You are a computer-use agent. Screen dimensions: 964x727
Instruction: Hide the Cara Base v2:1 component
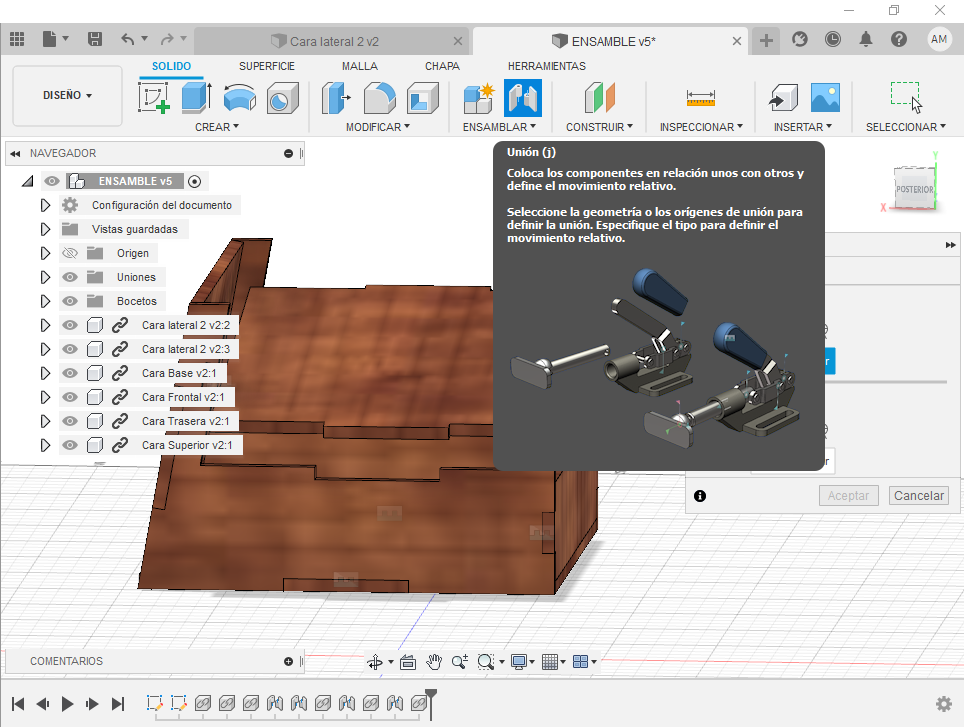pyautogui.click(x=70, y=373)
